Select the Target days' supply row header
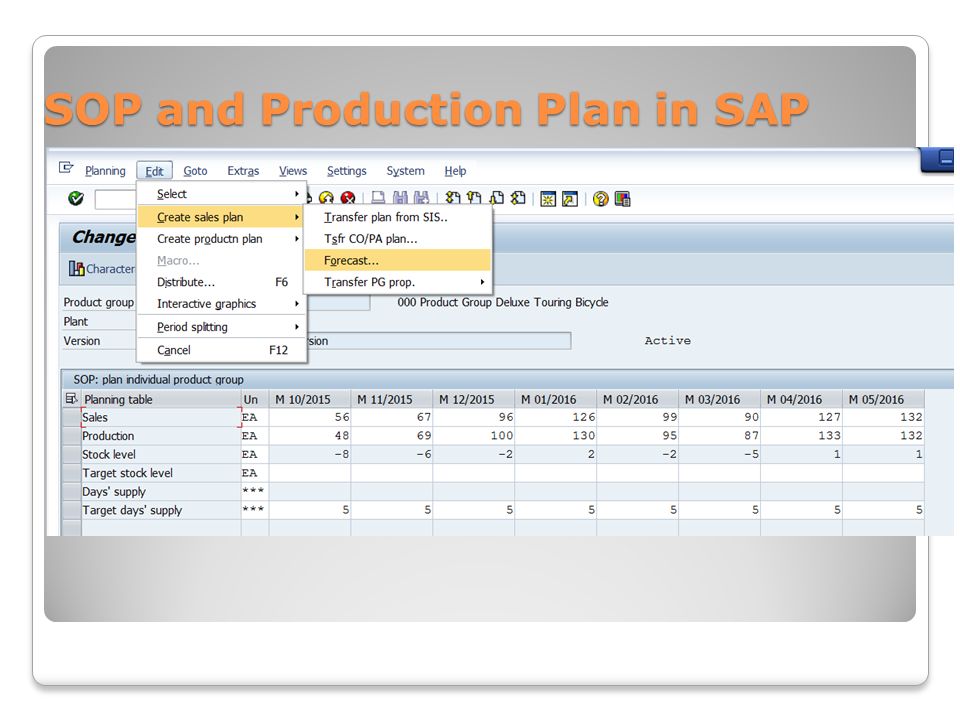Viewport: 960px width, 720px height. [72, 510]
